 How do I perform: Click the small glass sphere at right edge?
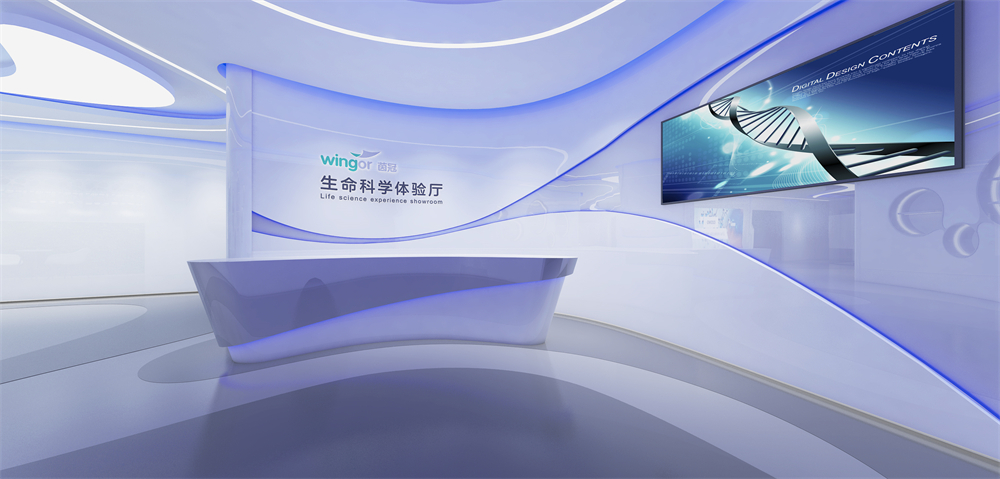tap(966, 238)
